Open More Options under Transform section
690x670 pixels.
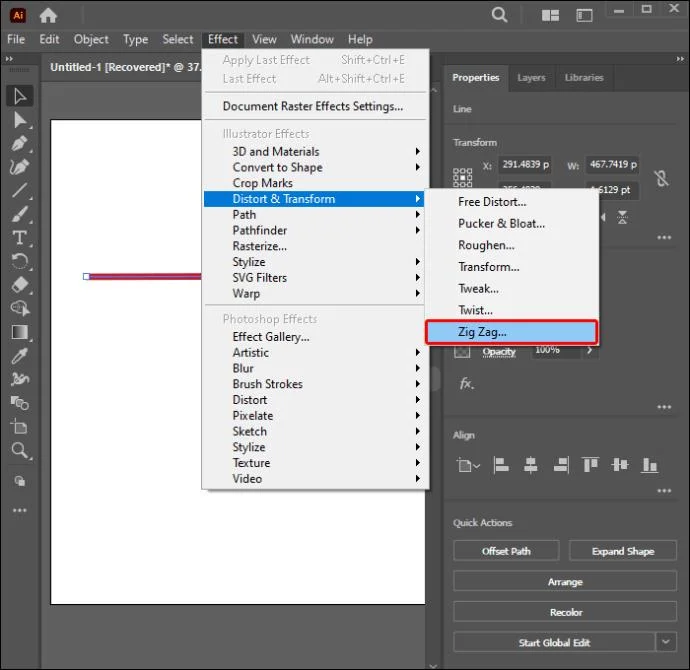pyautogui.click(x=664, y=237)
